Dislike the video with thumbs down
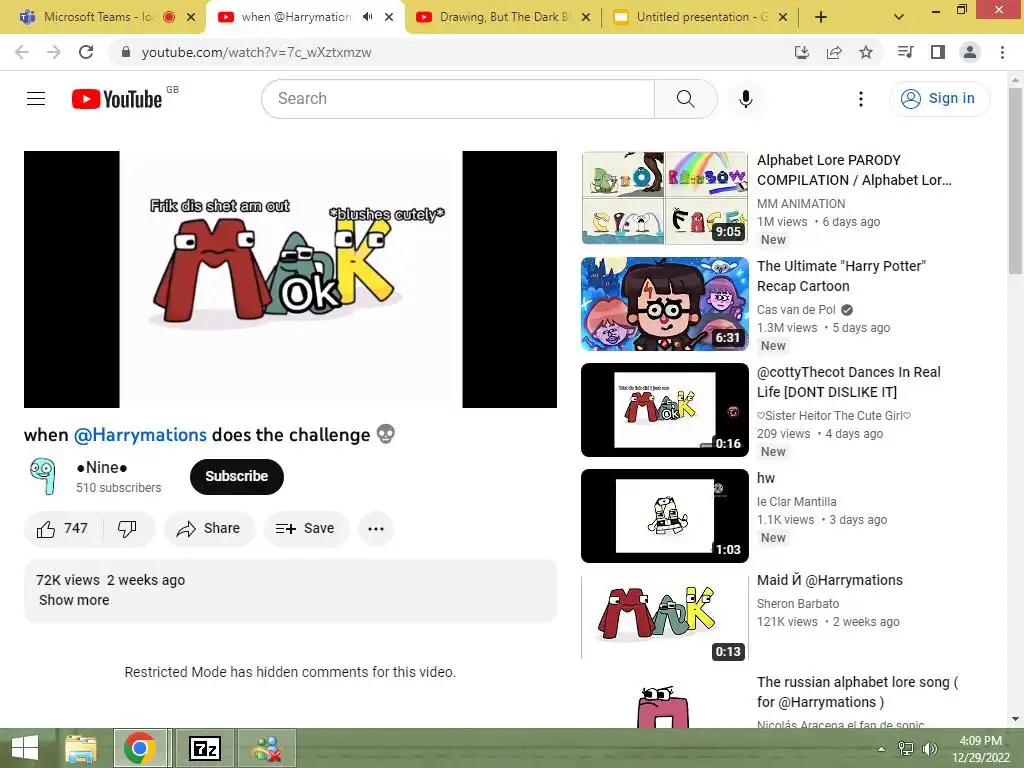This screenshot has width=1024, height=768. coord(127,528)
